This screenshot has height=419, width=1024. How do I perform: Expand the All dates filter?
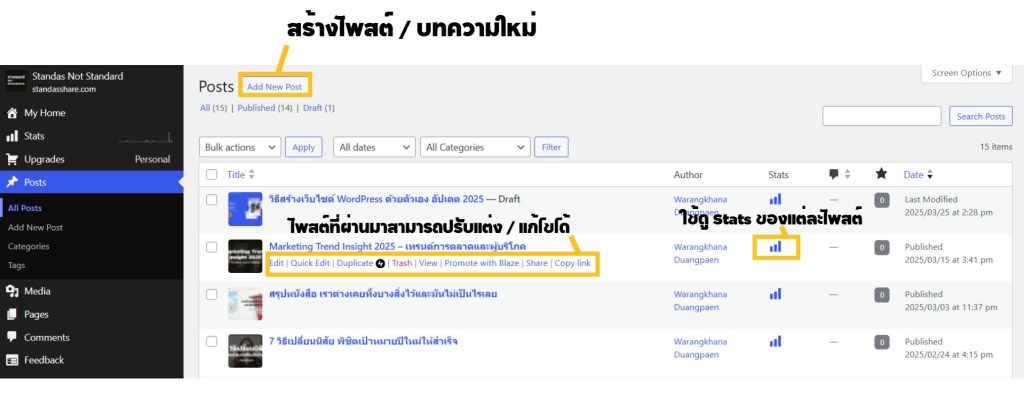pyautogui.click(x=373, y=147)
